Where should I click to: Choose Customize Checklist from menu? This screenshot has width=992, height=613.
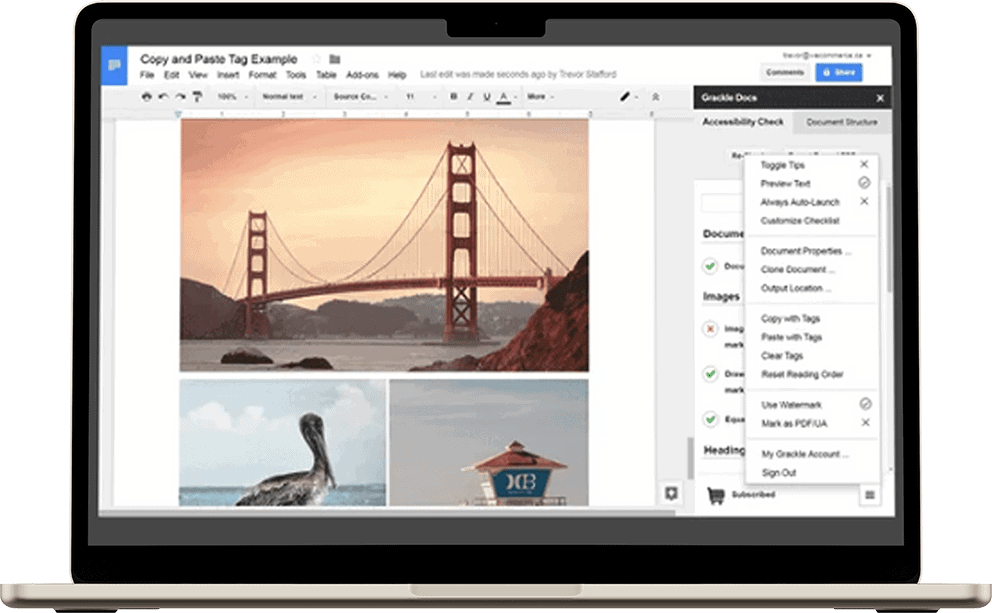point(800,221)
